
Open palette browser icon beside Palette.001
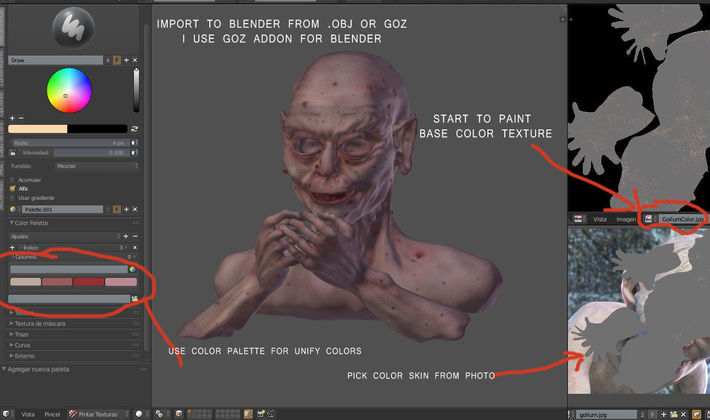click(x=13, y=210)
